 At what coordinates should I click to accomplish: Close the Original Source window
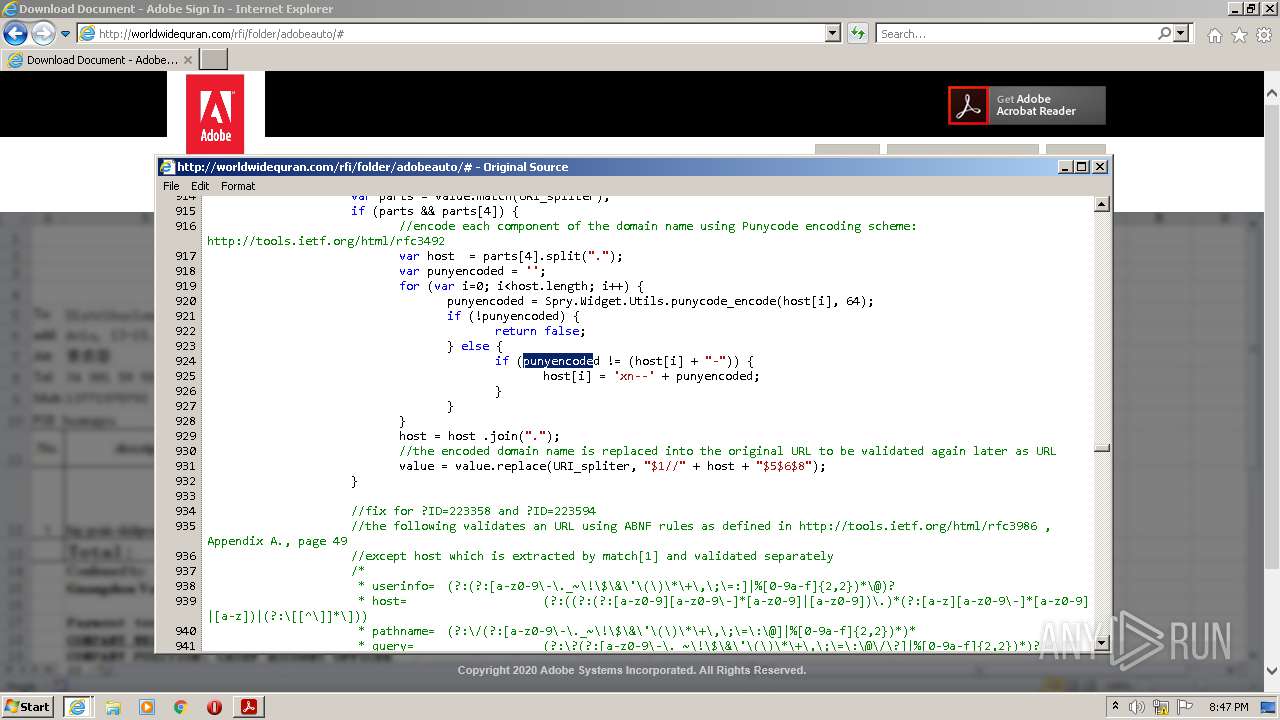pyautogui.click(x=1100, y=167)
